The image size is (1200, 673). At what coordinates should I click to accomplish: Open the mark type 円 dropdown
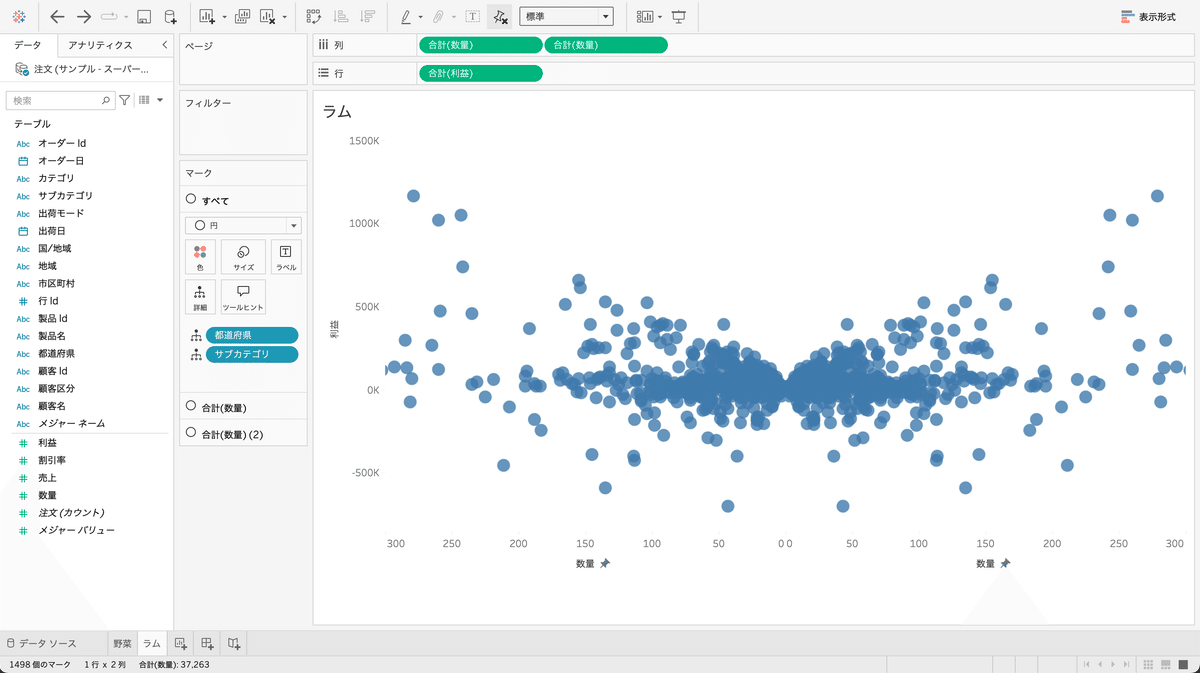point(243,226)
